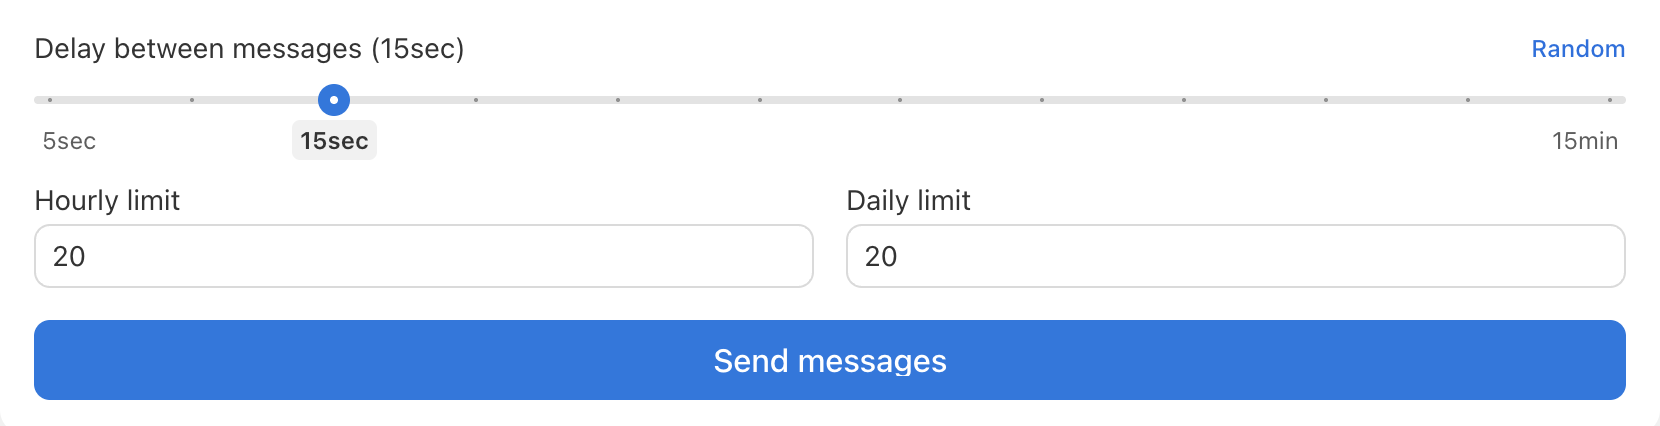Click the Delay between messages label
This screenshot has width=1660, height=426.
pyautogui.click(x=249, y=49)
